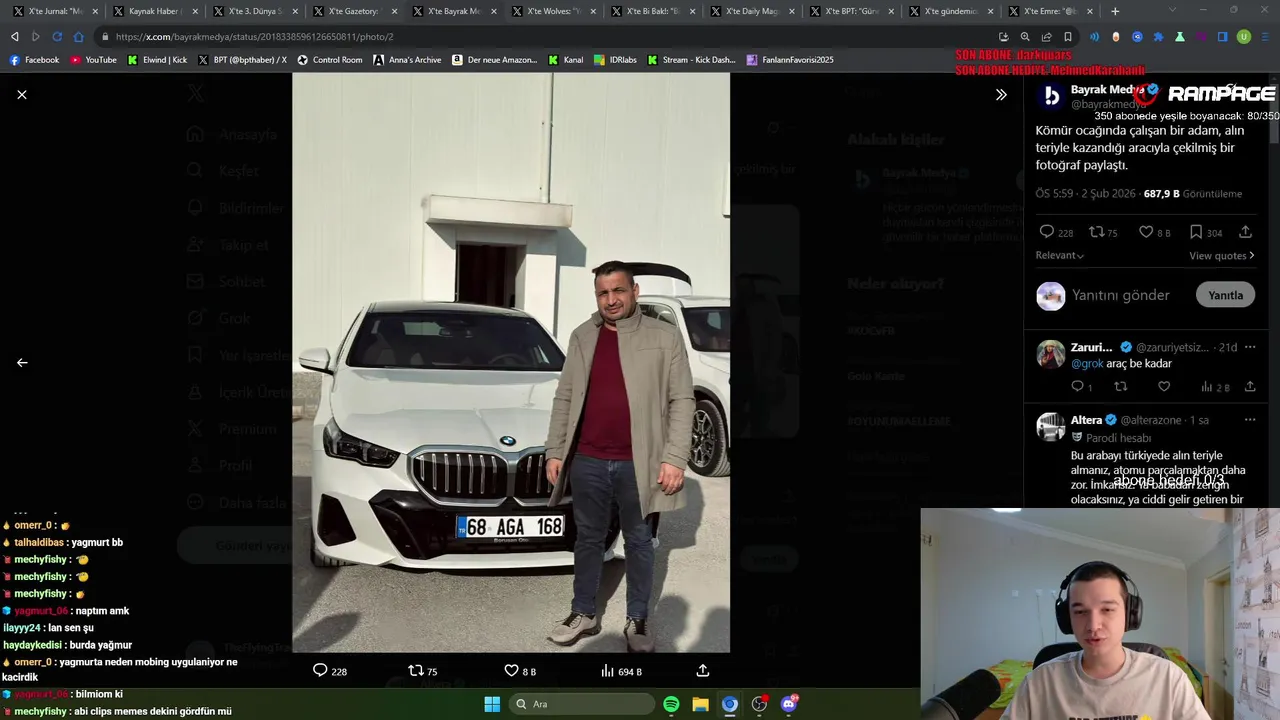Open Zaruri's profile avatar
Image resolution: width=1280 pixels, height=720 pixels.
click(x=1050, y=354)
